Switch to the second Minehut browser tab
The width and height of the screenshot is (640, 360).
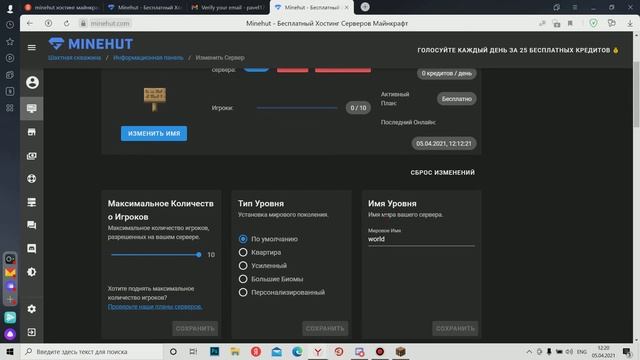[145, 7]
